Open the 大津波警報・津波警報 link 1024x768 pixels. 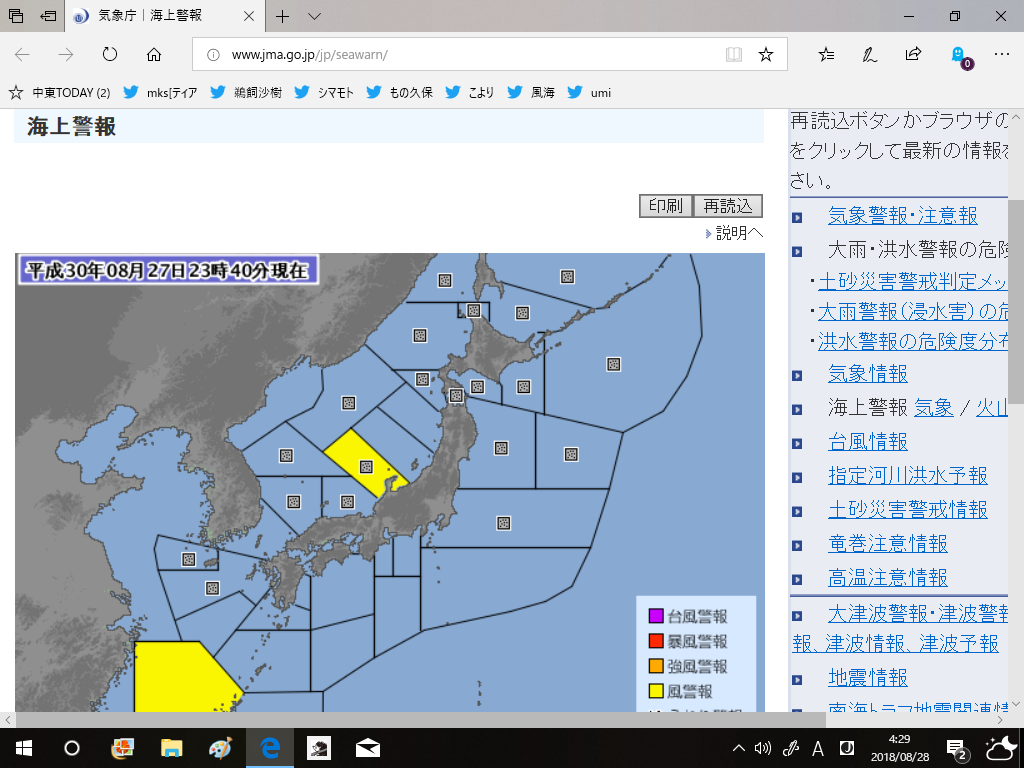pyautogui.click(x=918, y=614)
